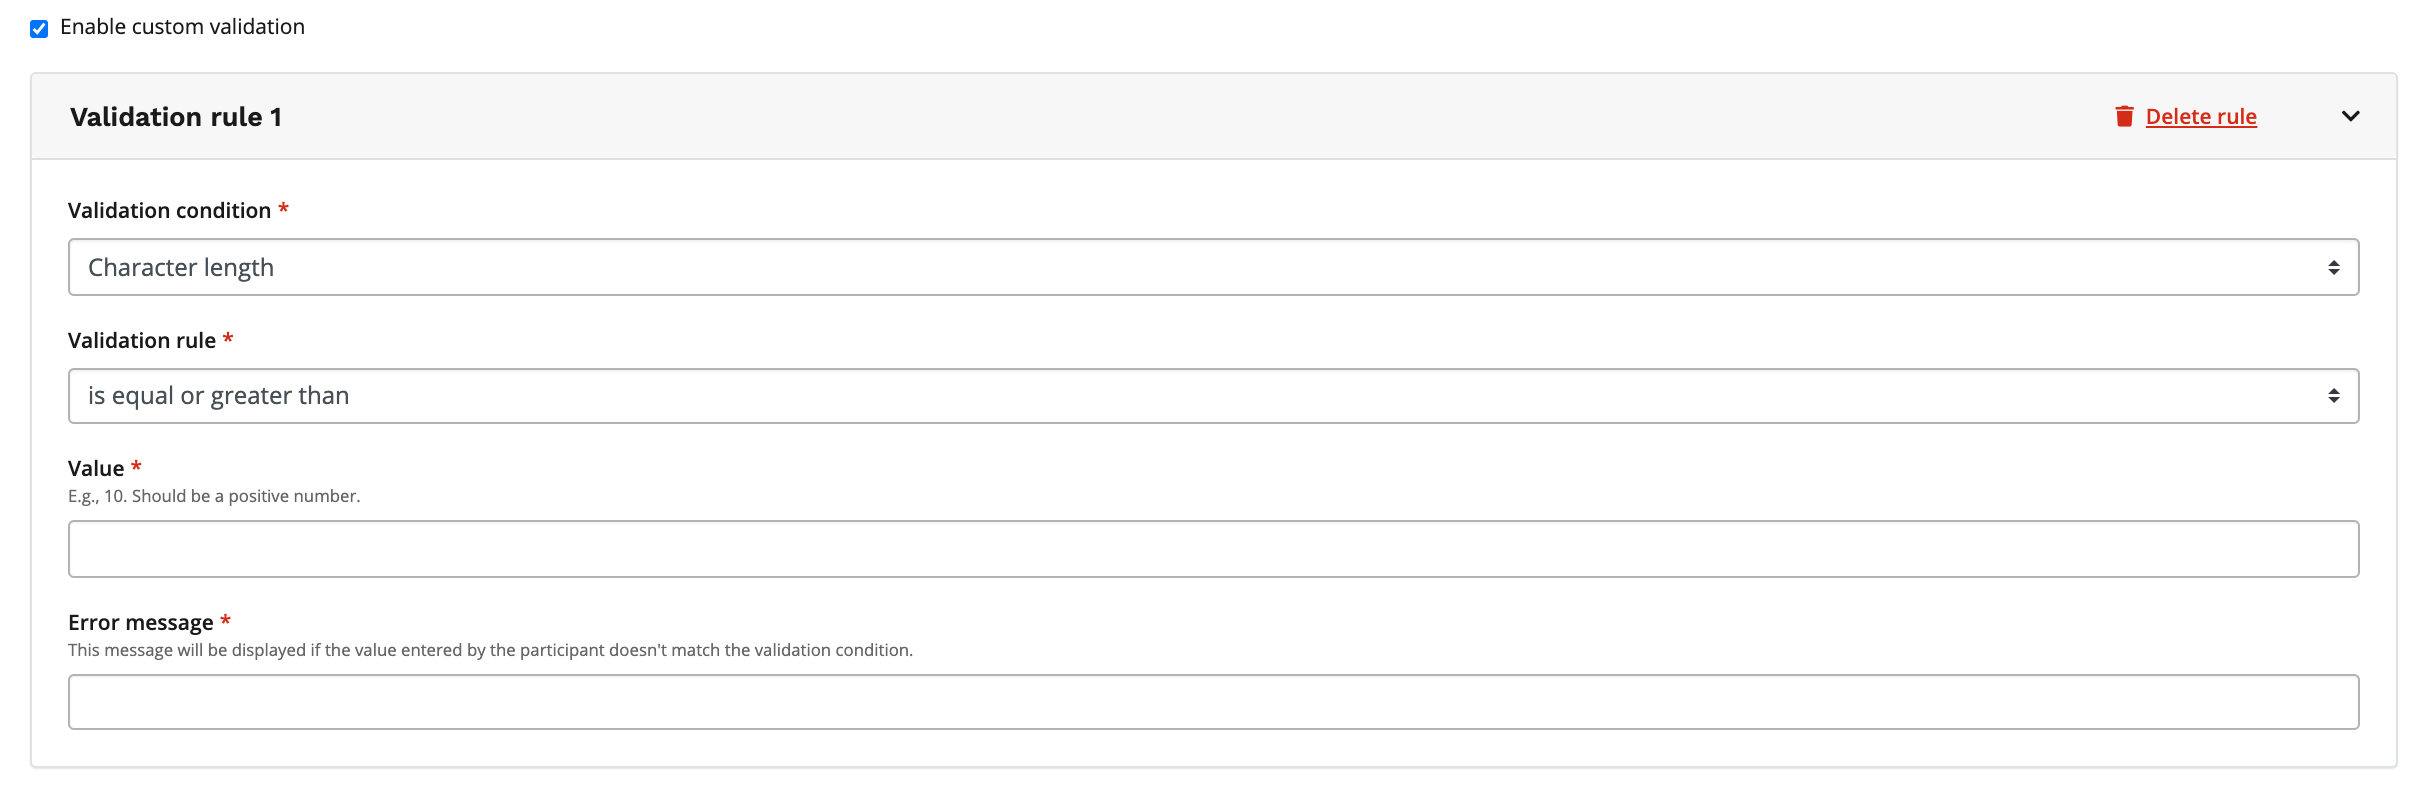Click the Value hint about positive numbers
Screen dimensions: 2428x786
click(x=214, y=496)
